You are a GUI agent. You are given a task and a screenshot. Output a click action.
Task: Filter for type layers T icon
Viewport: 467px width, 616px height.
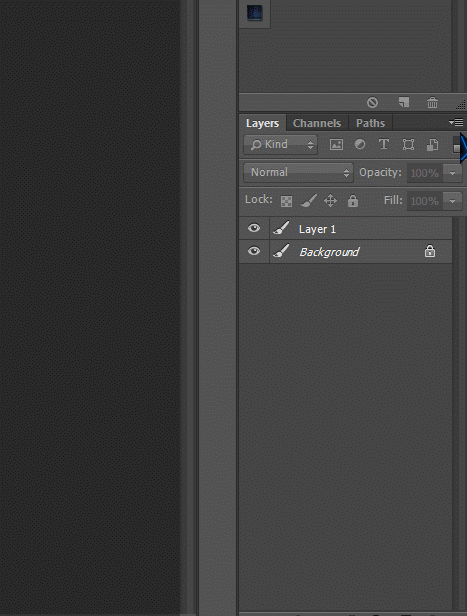pyautogui.click(x=384, y=145)
